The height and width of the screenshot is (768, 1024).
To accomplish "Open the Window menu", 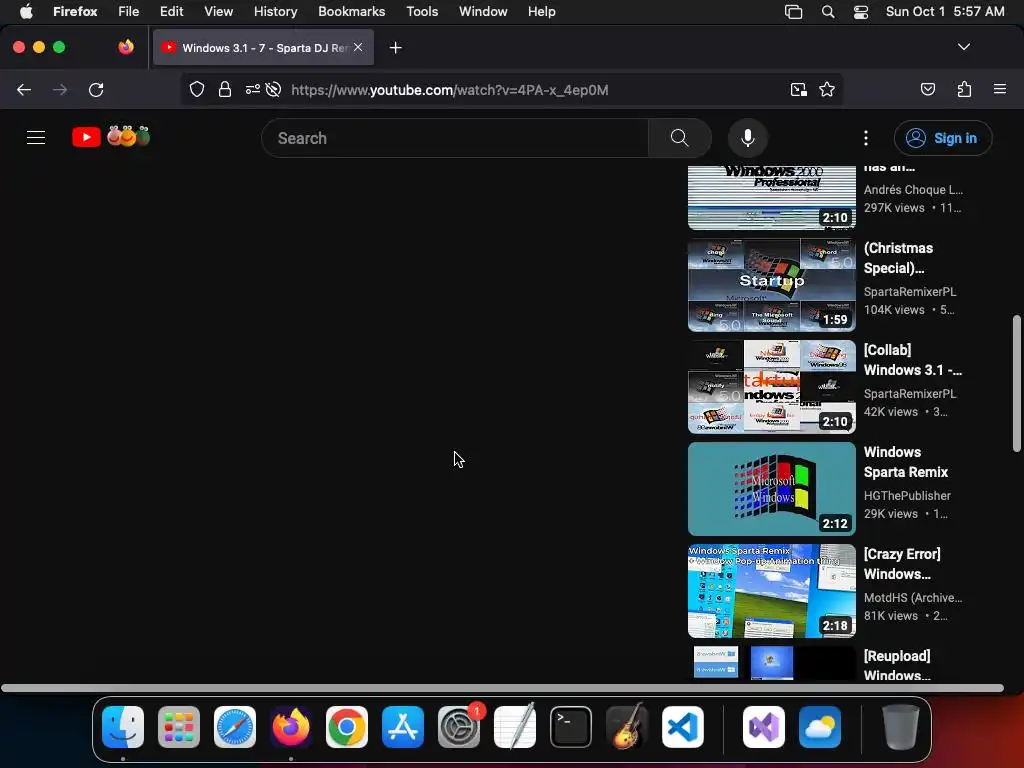I will (x=483, y=12).
